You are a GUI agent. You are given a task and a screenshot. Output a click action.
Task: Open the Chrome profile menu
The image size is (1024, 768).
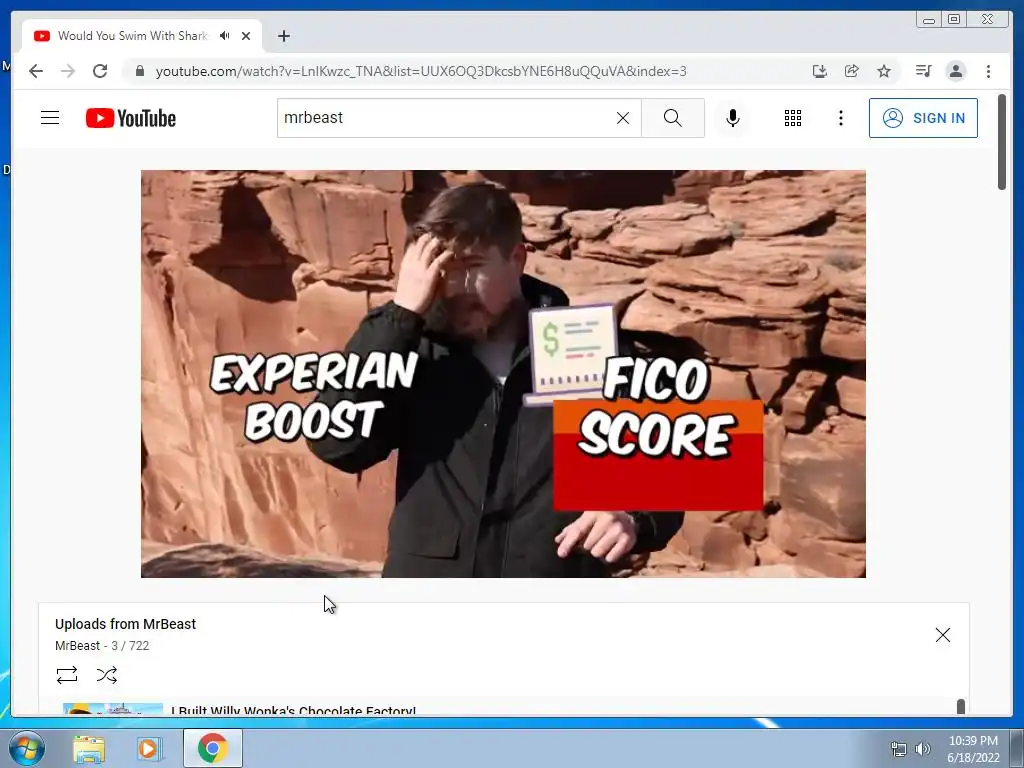[955, 71]
